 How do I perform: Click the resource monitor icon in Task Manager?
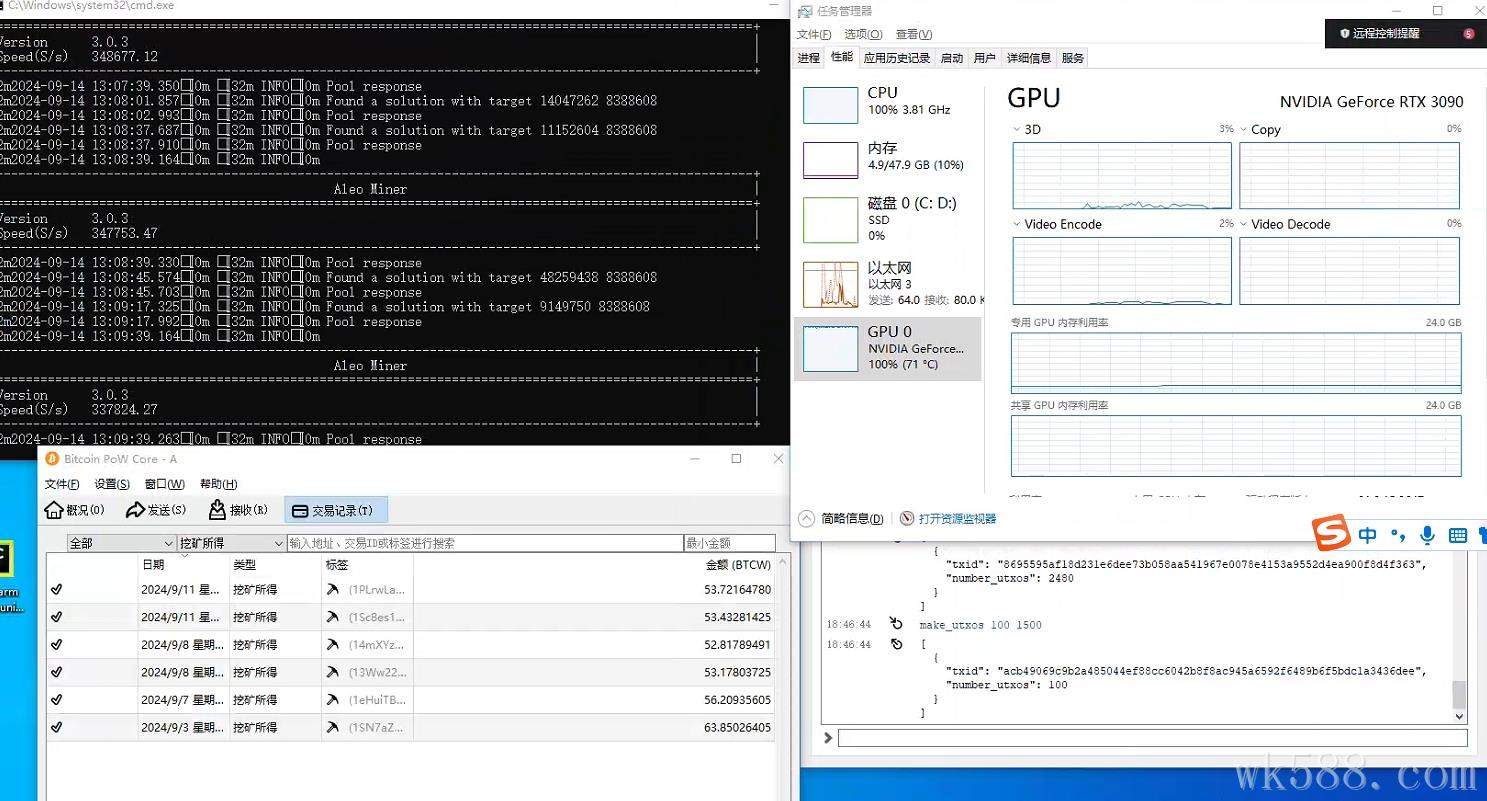[x=907, y=519]
